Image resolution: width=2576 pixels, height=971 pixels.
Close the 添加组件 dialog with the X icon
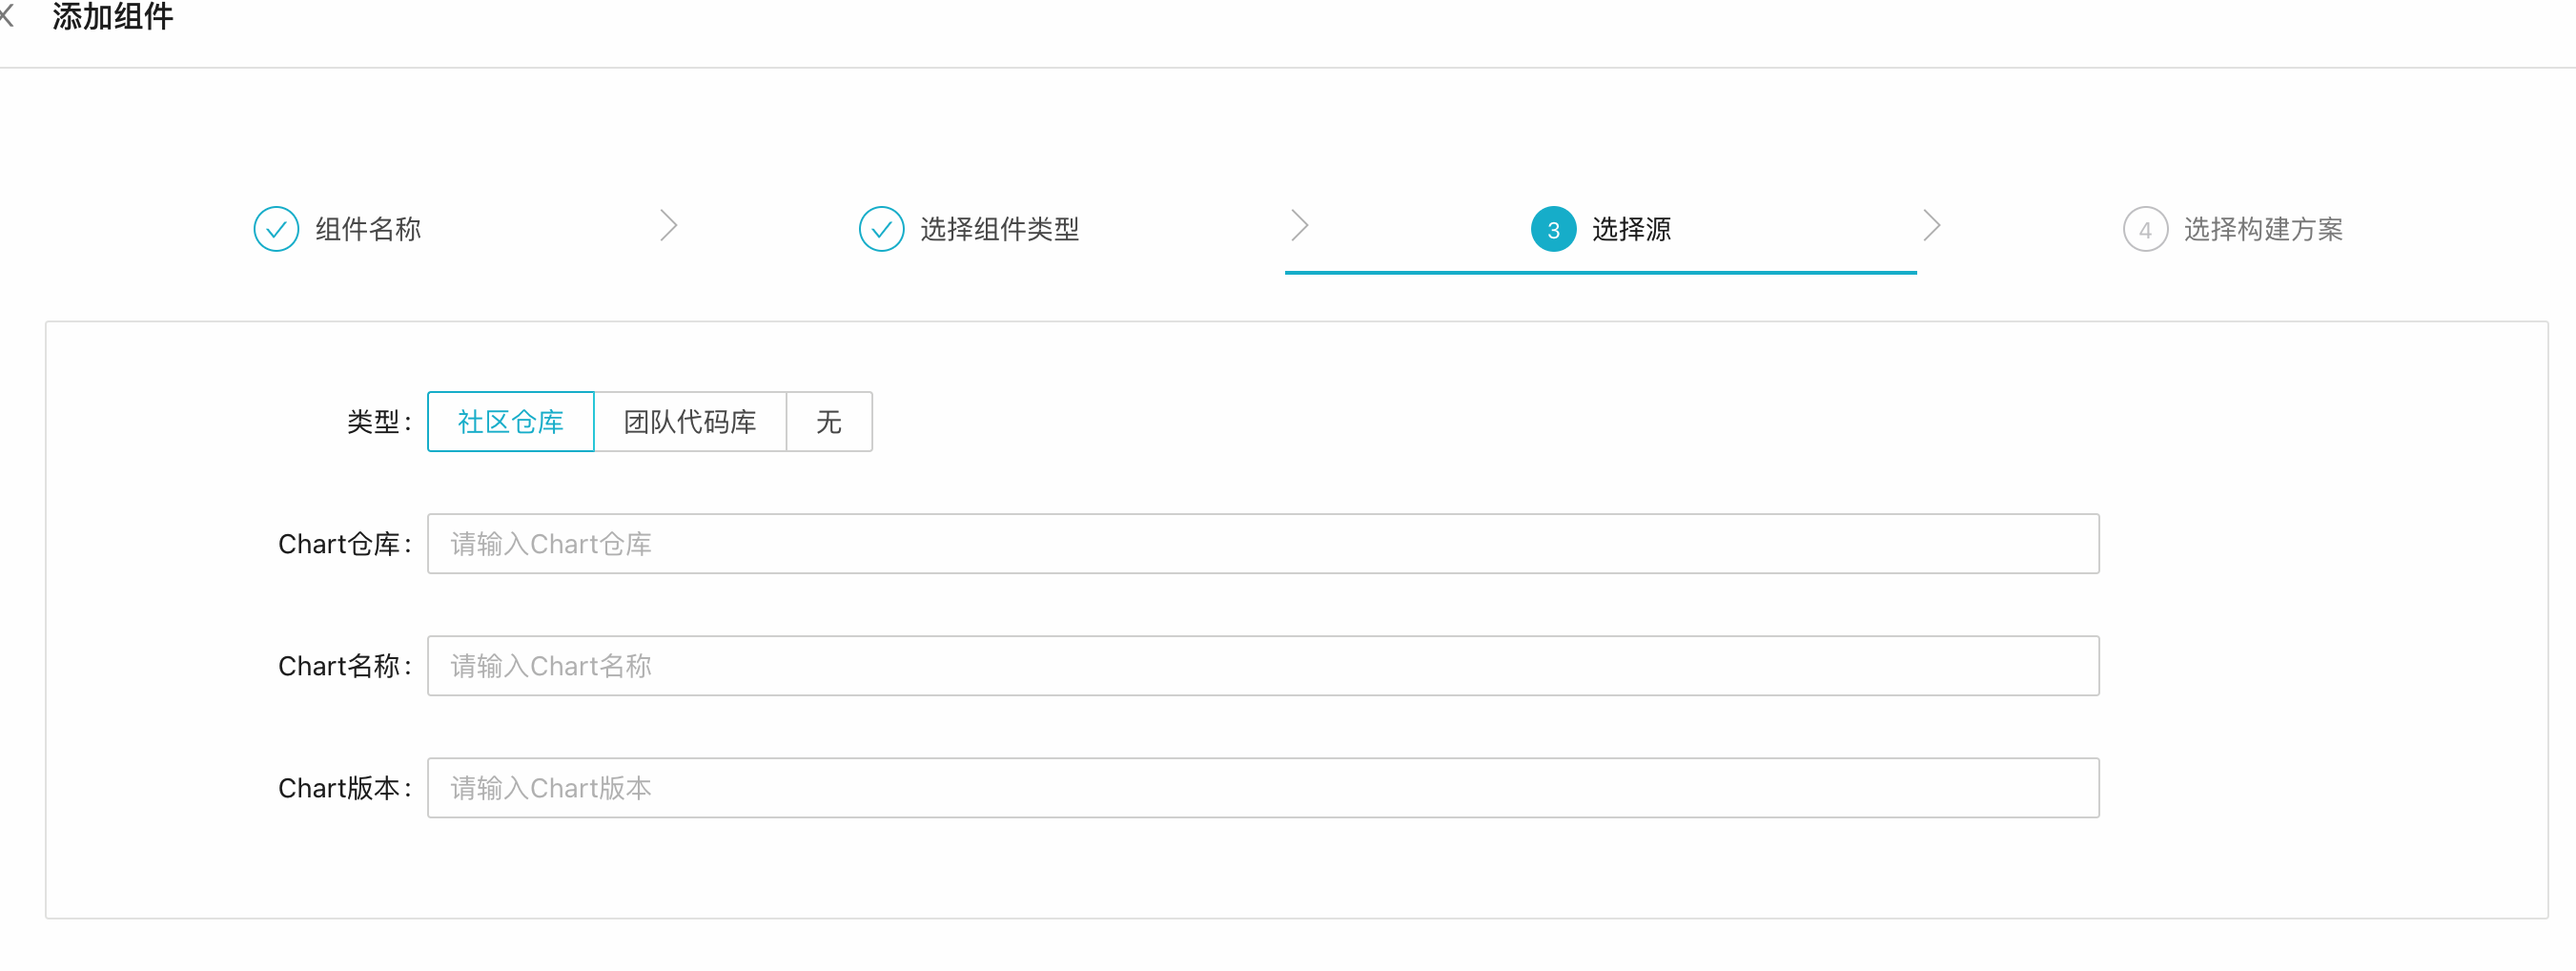point(5,16)
